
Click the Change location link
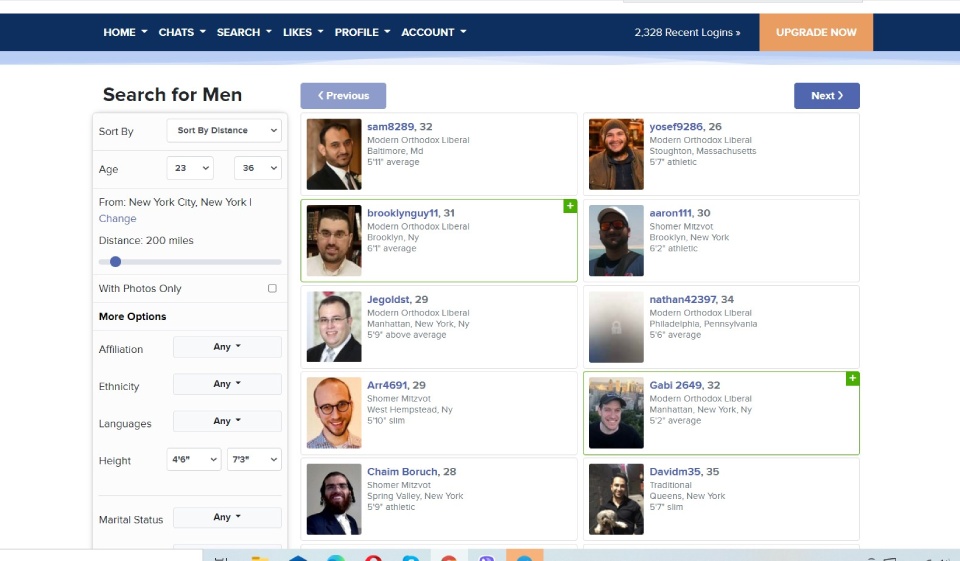tap(117, 218)
